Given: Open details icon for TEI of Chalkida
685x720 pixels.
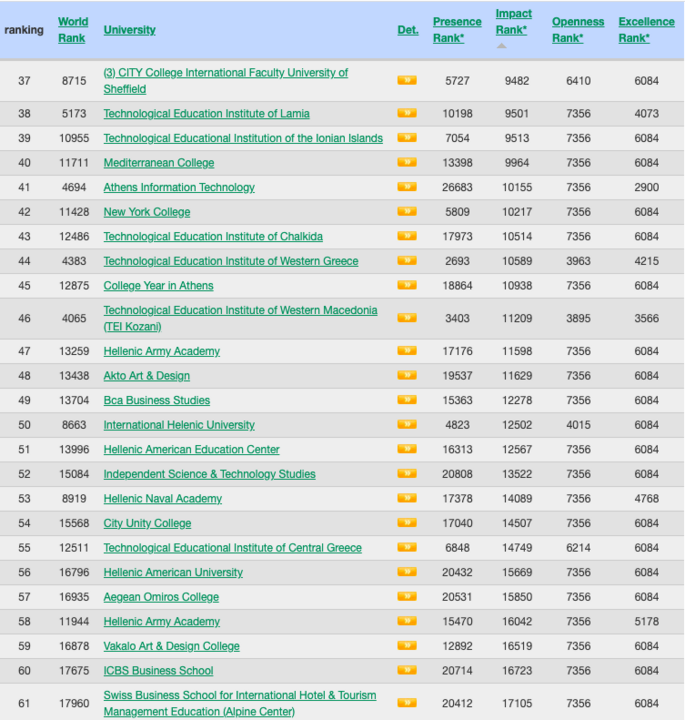Looking at the screenshot, I should 407,236.
